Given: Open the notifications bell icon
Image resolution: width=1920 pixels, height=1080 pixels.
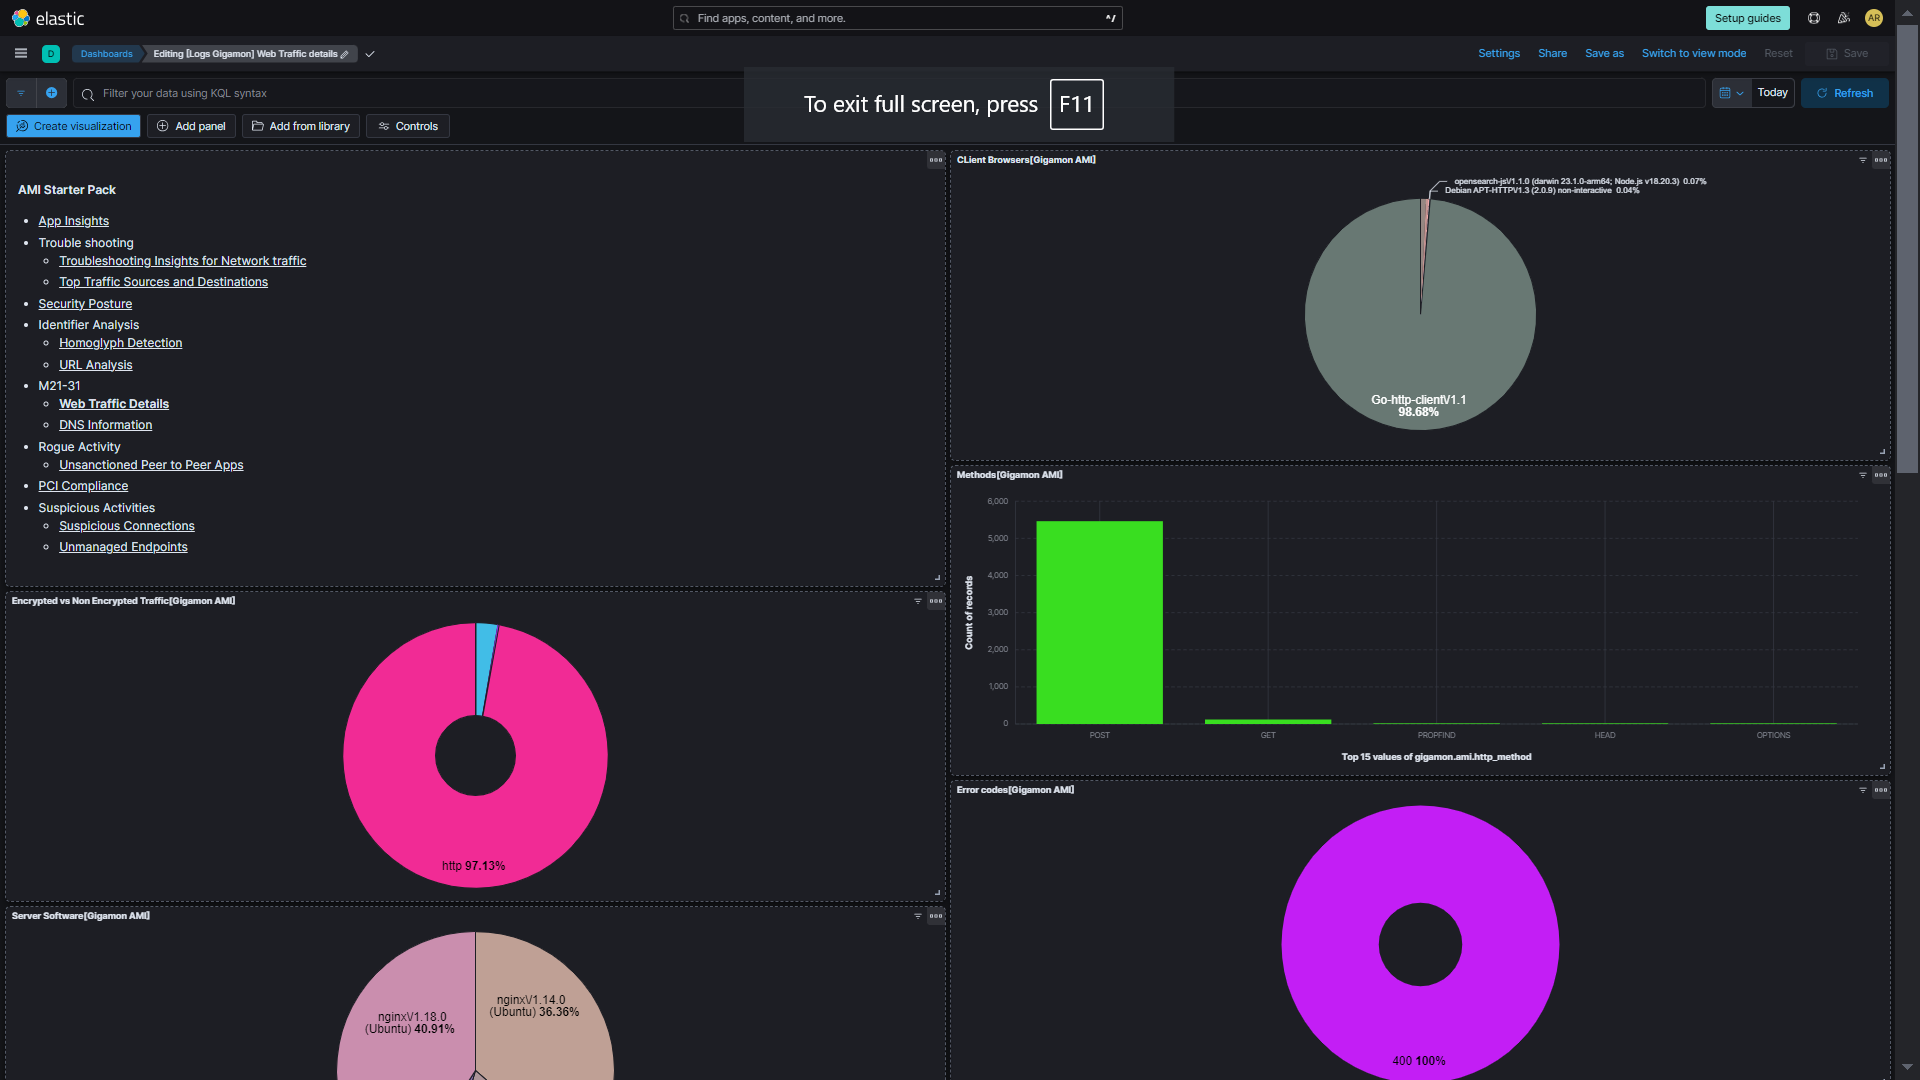Looking at the screenshot, I should pos(1843,18).
